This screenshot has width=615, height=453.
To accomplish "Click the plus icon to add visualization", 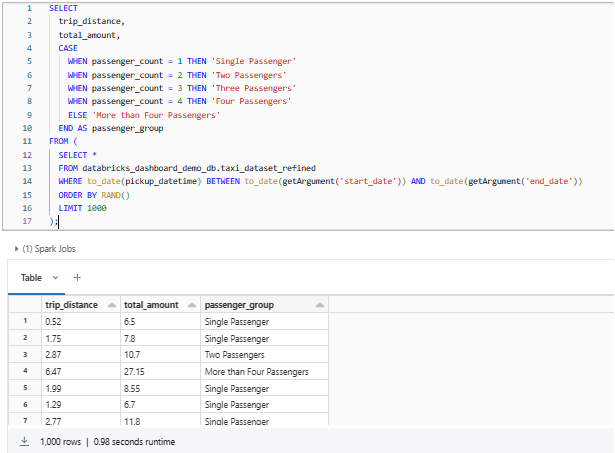I will (x=77, y=277).
